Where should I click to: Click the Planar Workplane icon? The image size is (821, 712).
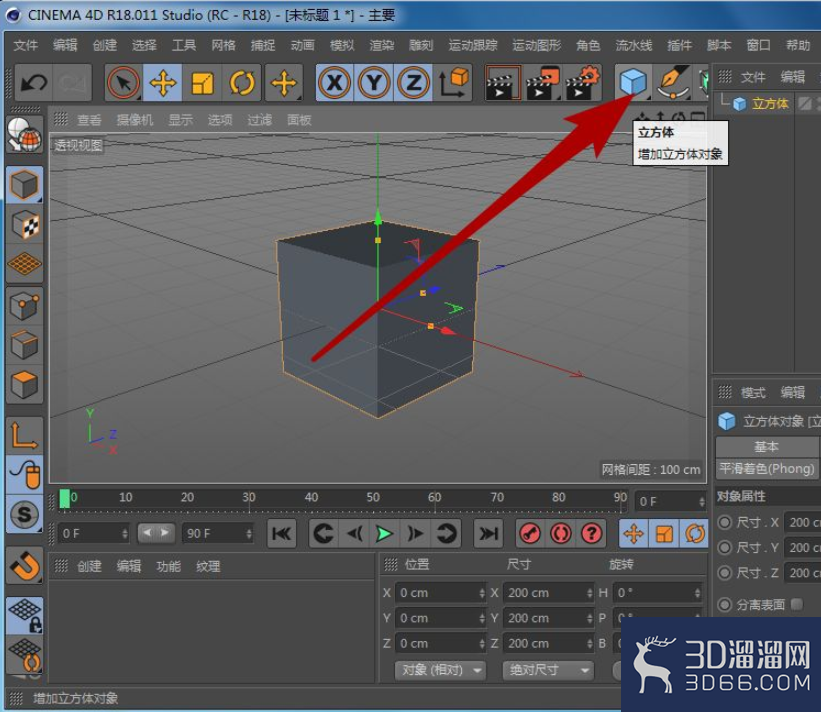[24, 655]
